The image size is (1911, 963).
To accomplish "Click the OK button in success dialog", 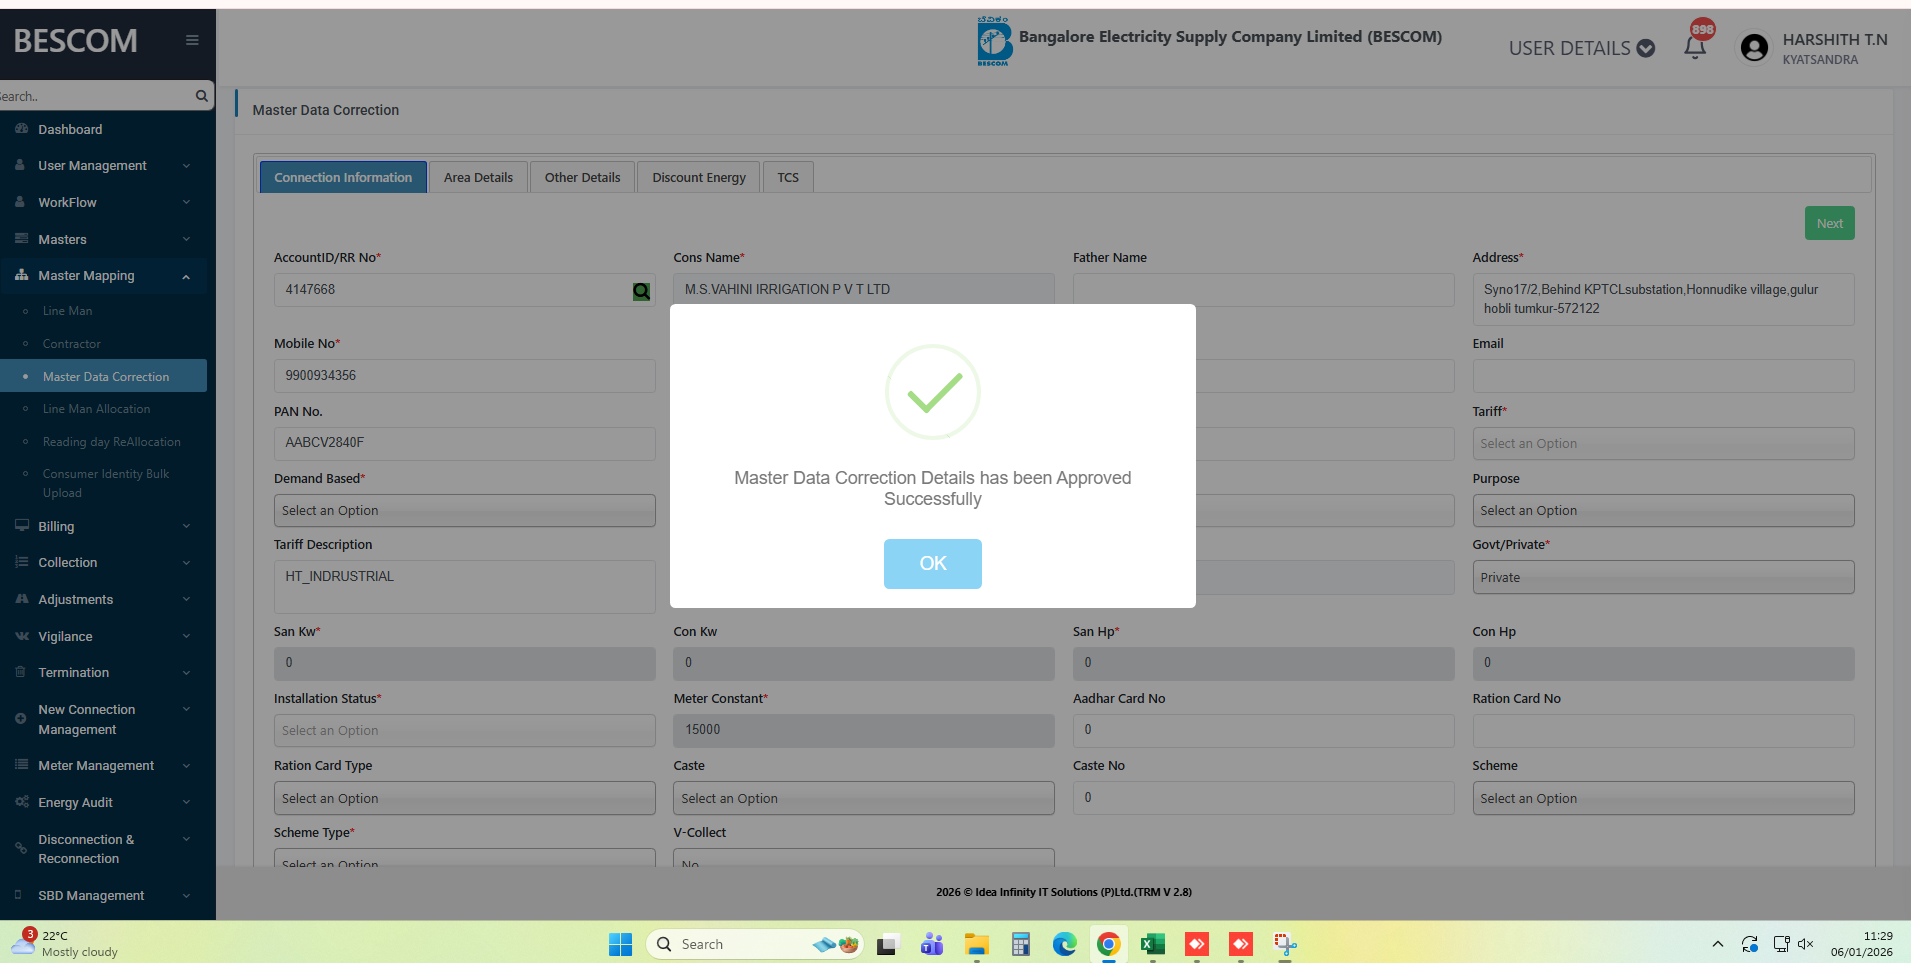I will (932, 563).
